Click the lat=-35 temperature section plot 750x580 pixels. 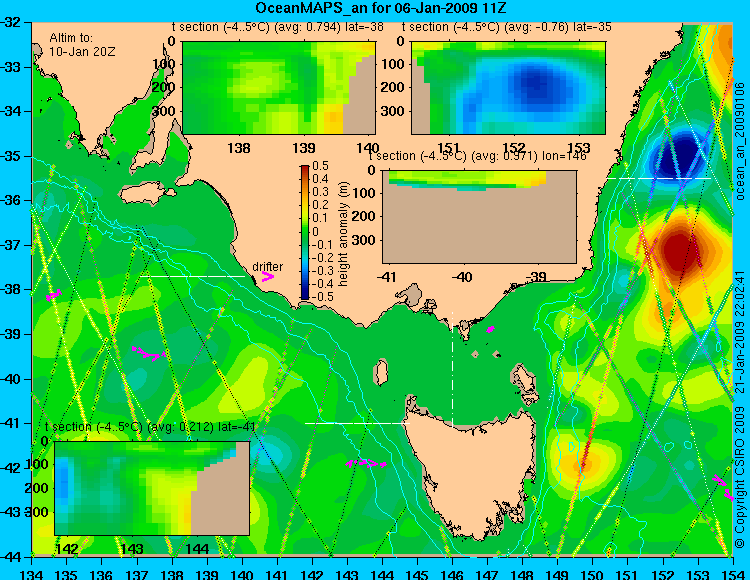[x=508, y=88]
